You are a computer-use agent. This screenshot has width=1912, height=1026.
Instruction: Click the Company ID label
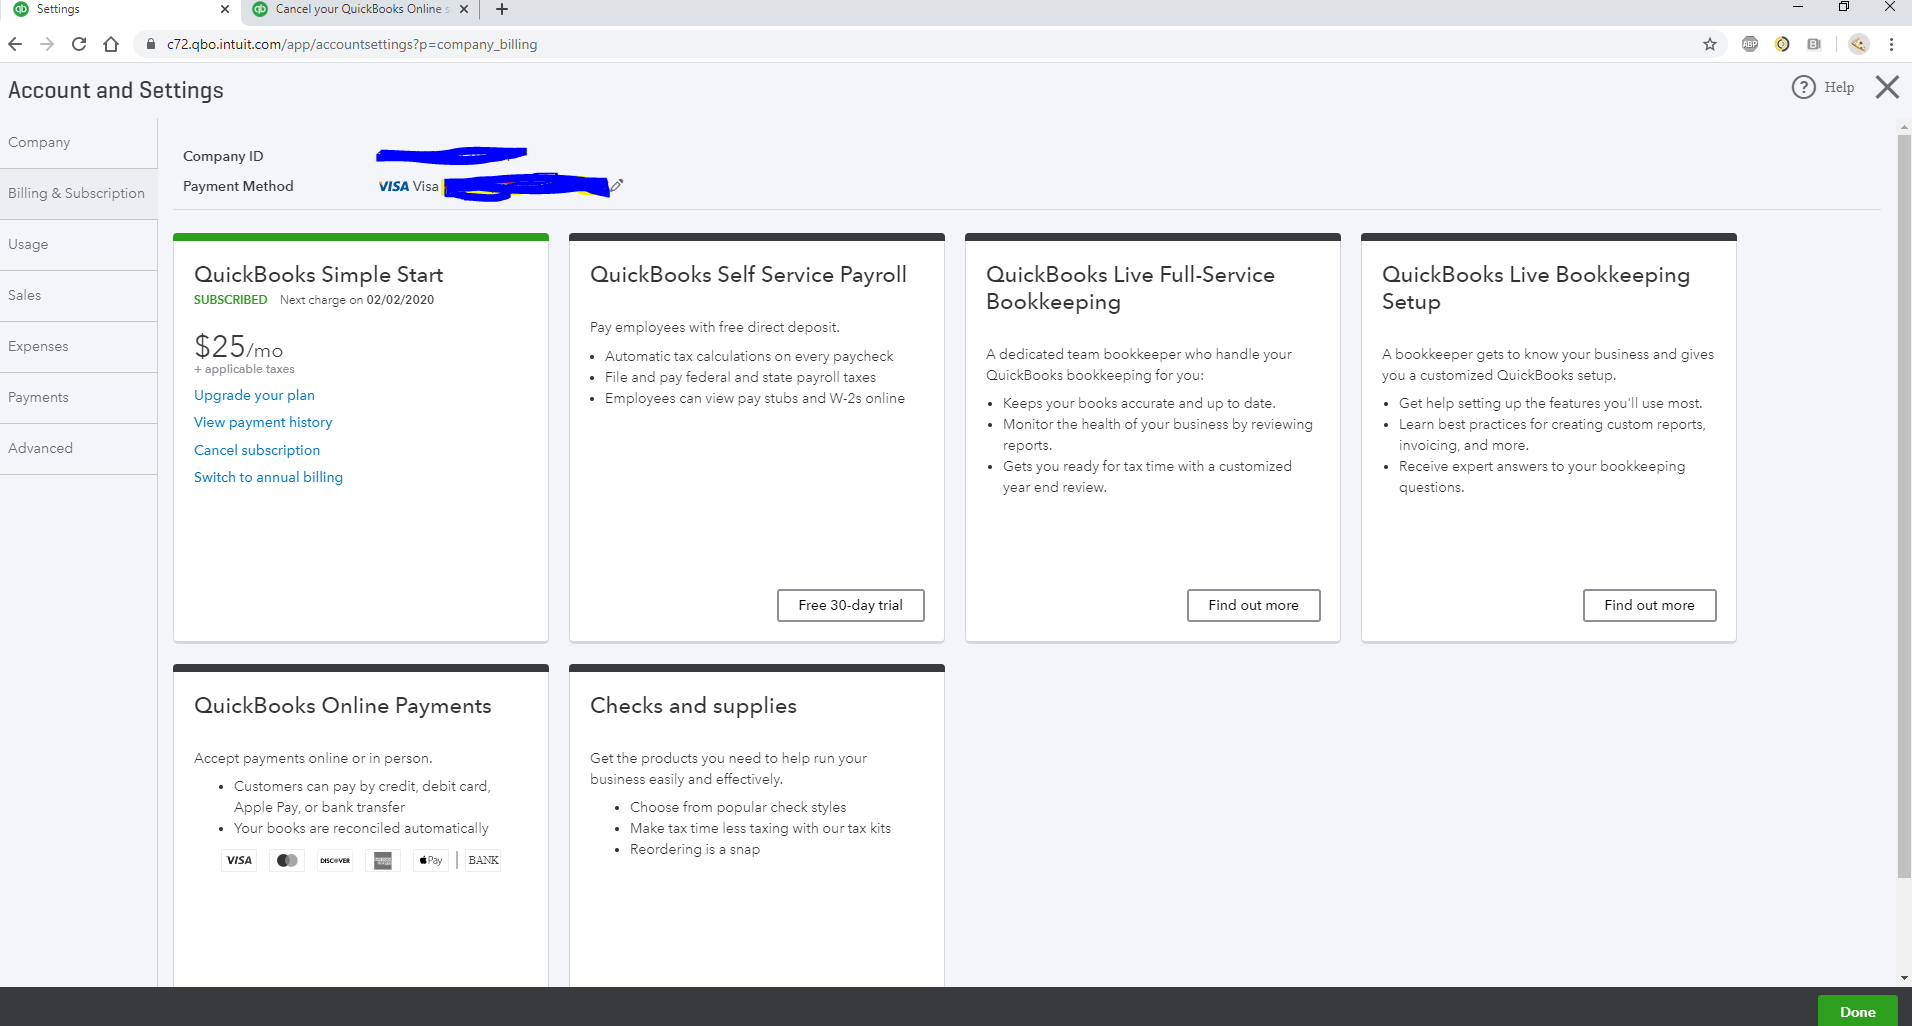coord(223,156)
